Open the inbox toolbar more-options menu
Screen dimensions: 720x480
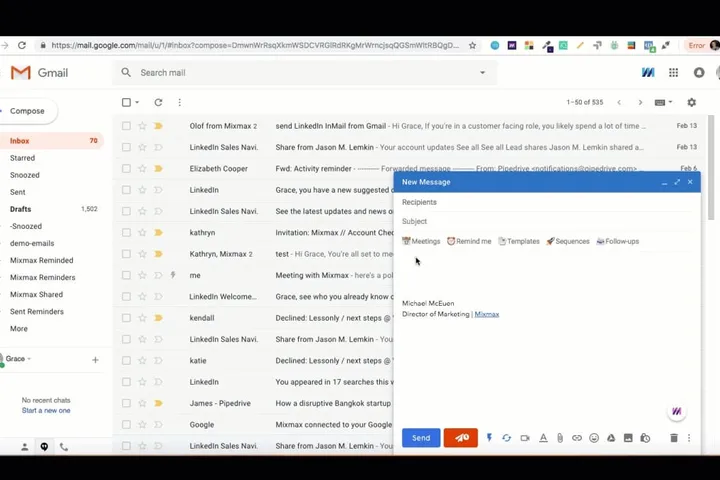[x=180, y=102]
